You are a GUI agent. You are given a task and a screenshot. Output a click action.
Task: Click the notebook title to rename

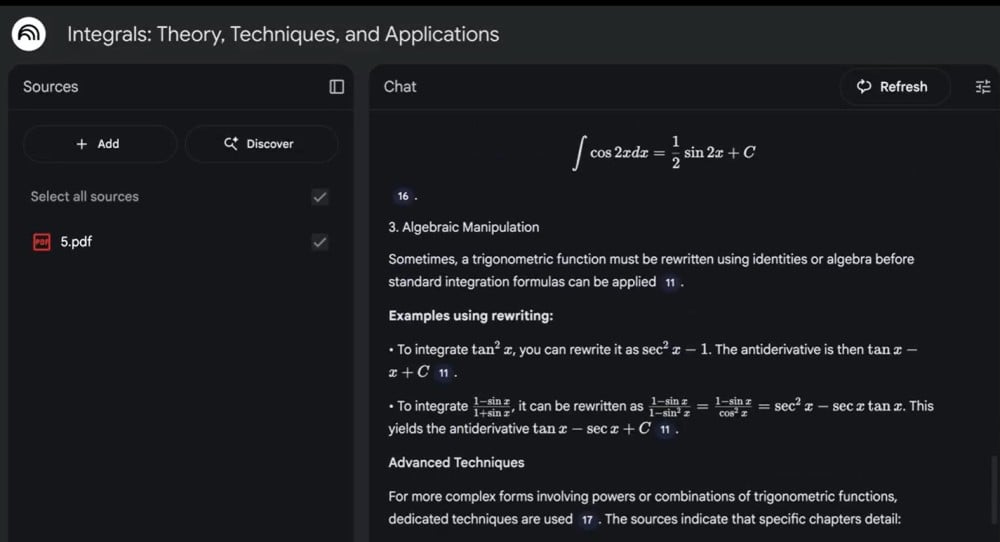[283, 34]
